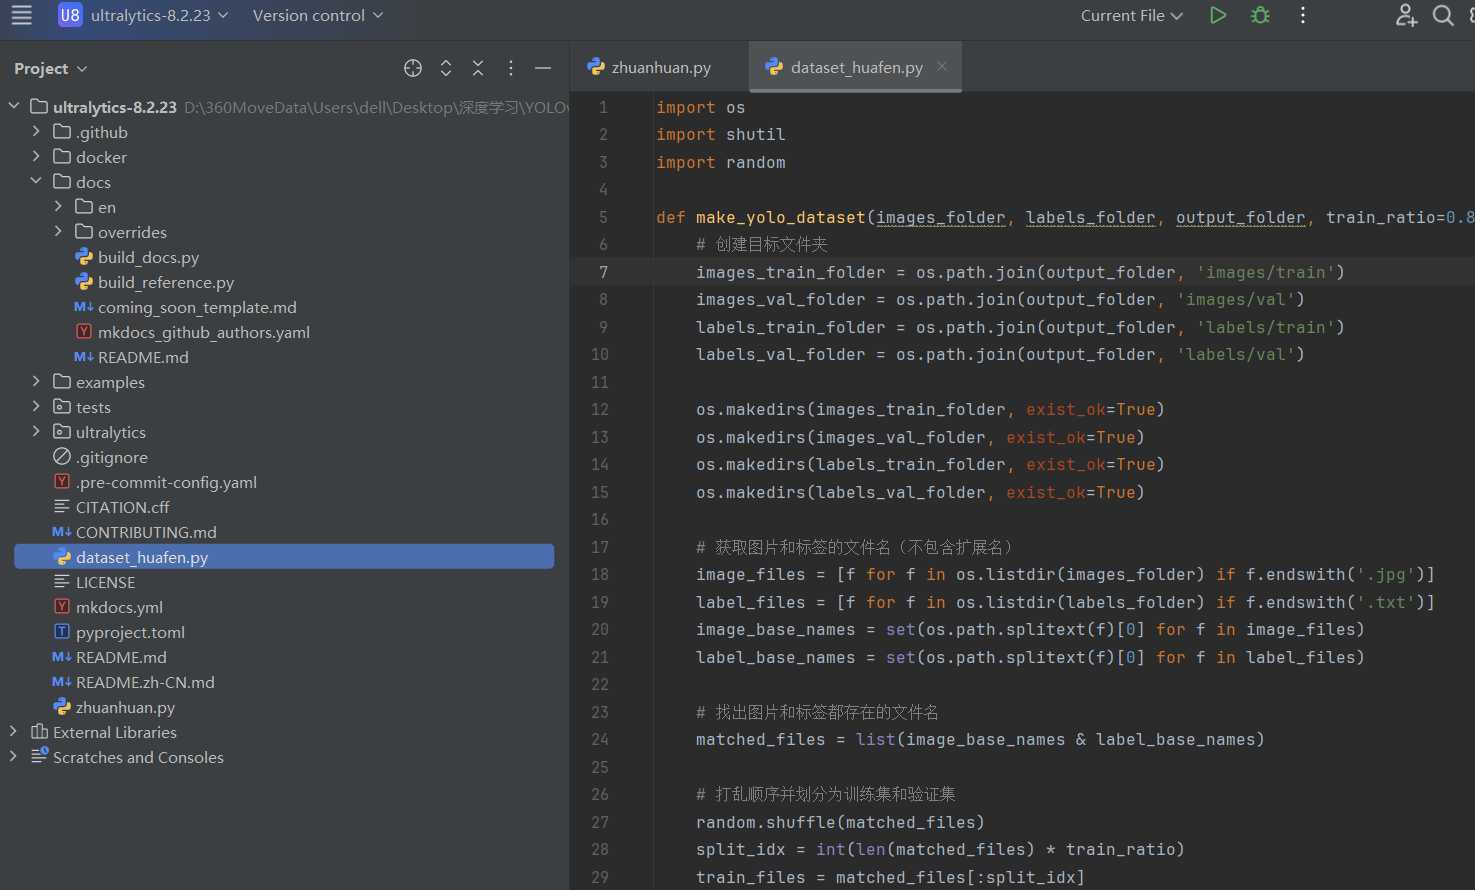Expand the examples folder
The image size is (1475, 890).
pos(36,381)
